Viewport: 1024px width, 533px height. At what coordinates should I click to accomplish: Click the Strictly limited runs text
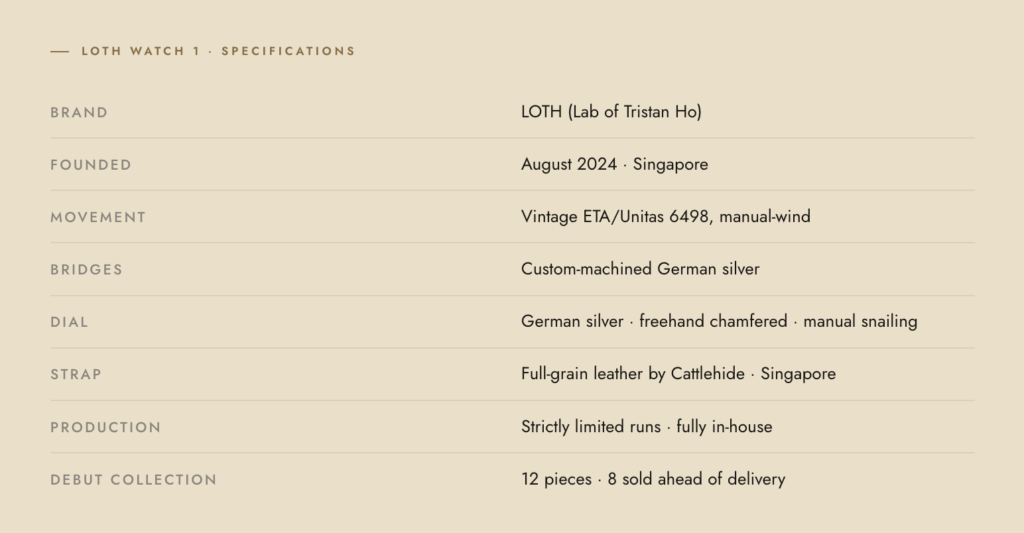(590, 427)
